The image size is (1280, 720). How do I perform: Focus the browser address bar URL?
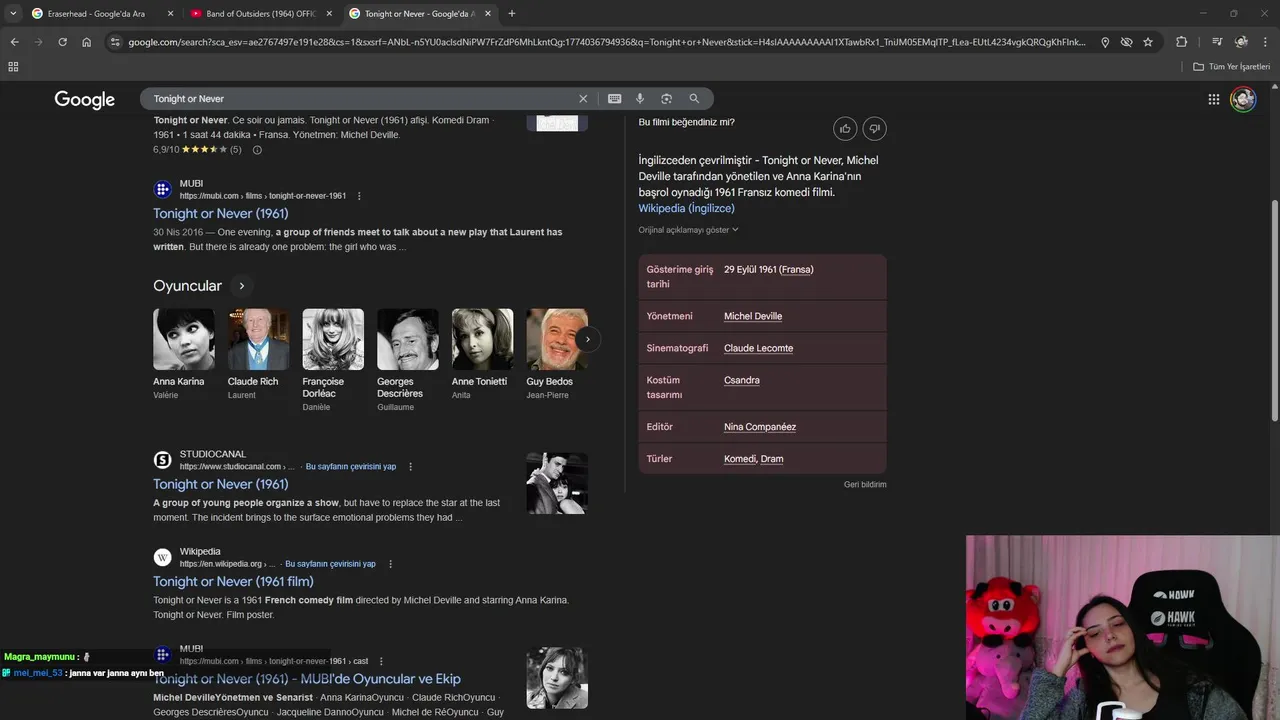pyautogui.click(x=606, y=42)
